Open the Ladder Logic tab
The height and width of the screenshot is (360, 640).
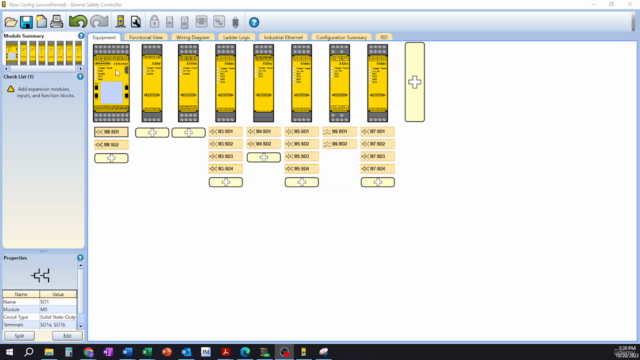coord(236,37)
